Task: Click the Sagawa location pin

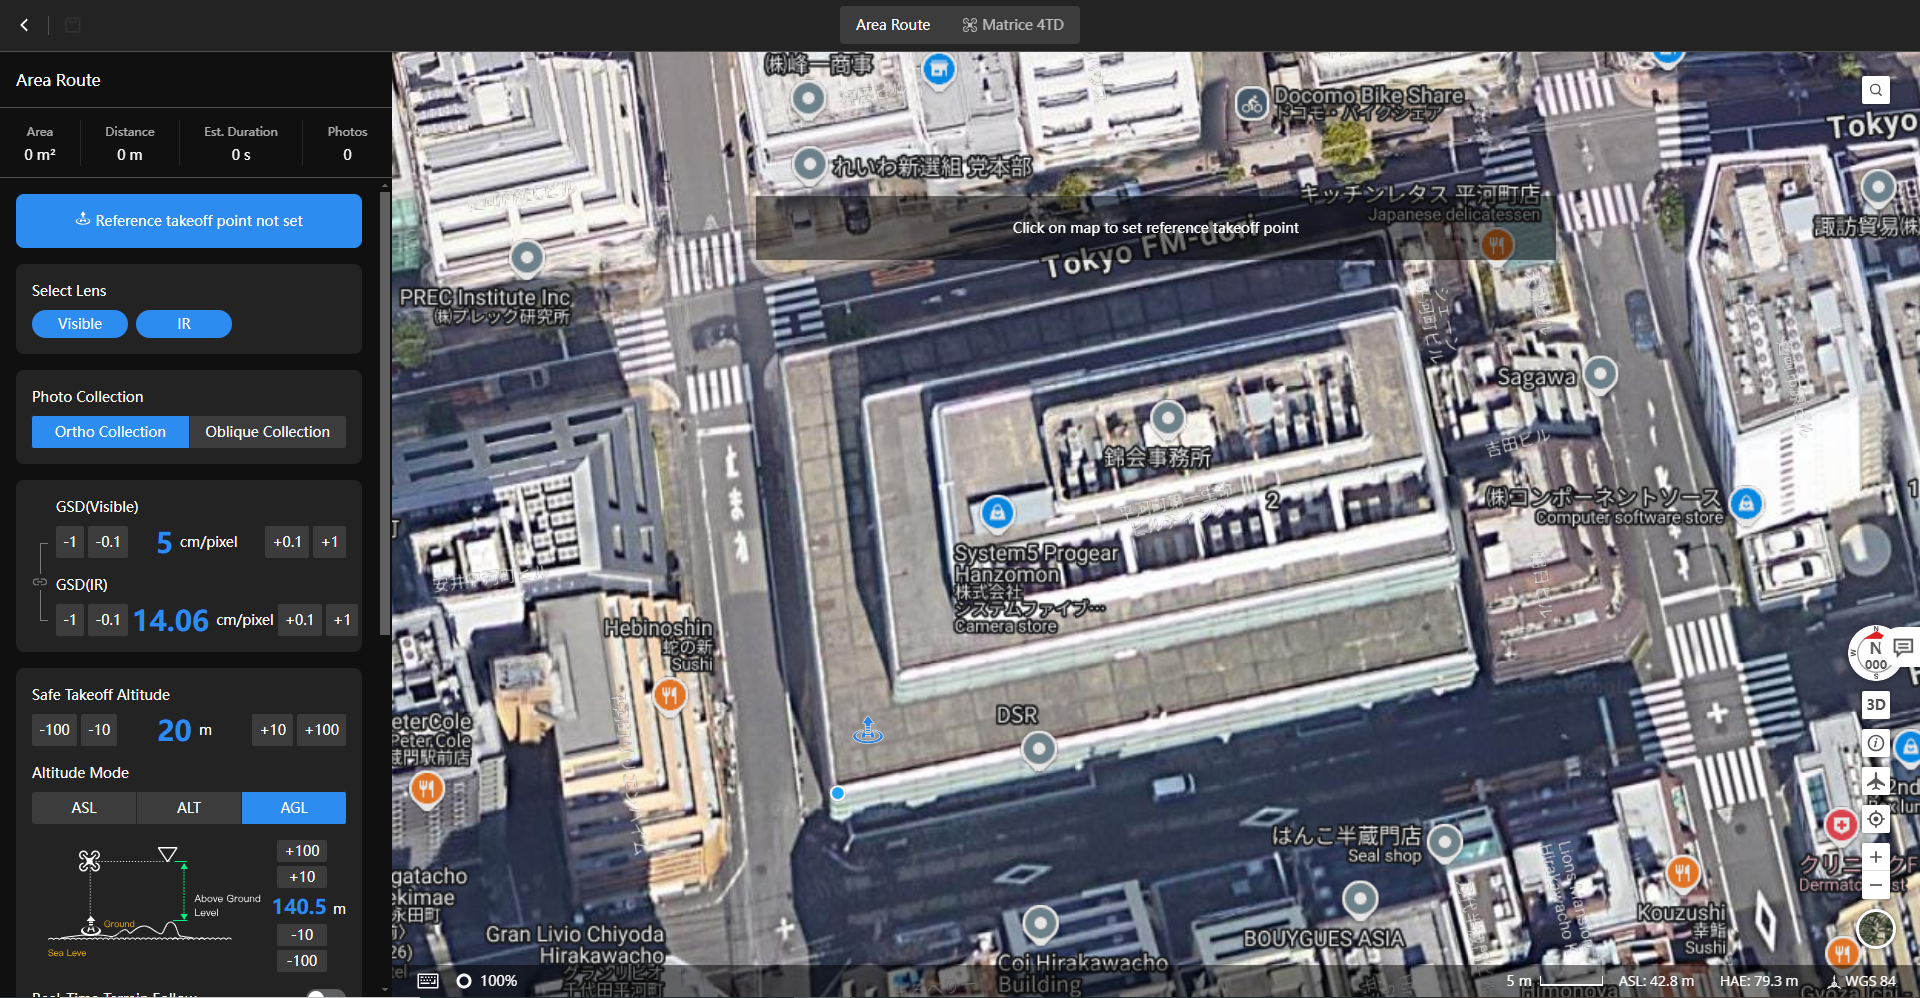Action: [x=1601, y=374]
